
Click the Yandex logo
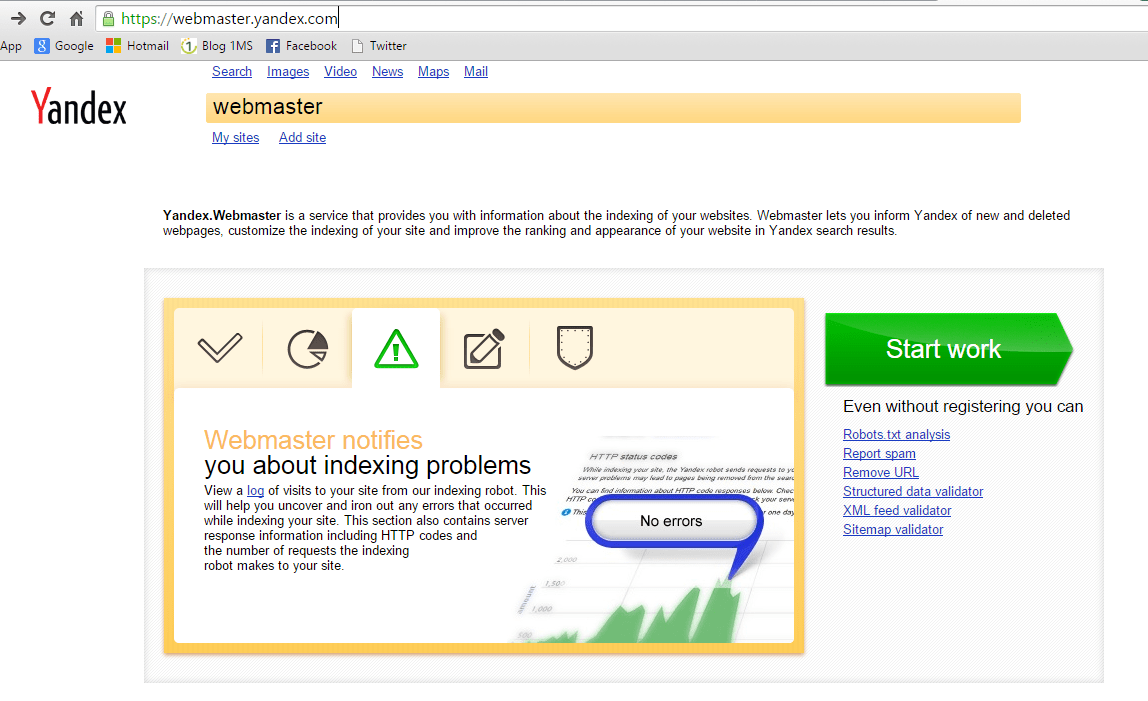tap(79, 107)
